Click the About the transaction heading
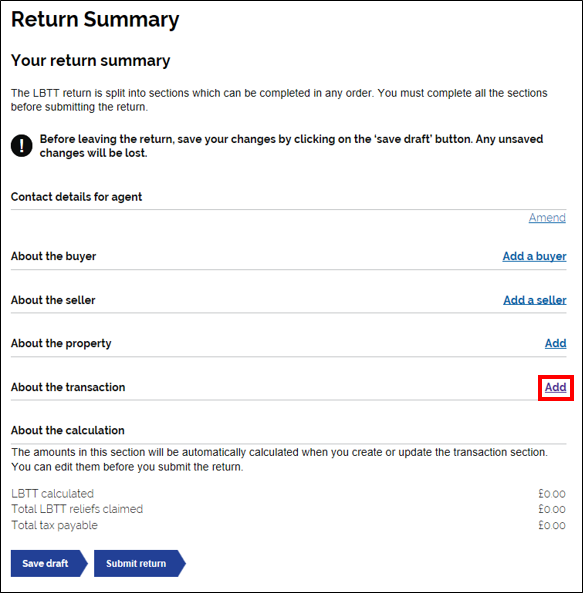Image resolution: width=583 pixels, height=593 pixels. (x=68, y=387)
